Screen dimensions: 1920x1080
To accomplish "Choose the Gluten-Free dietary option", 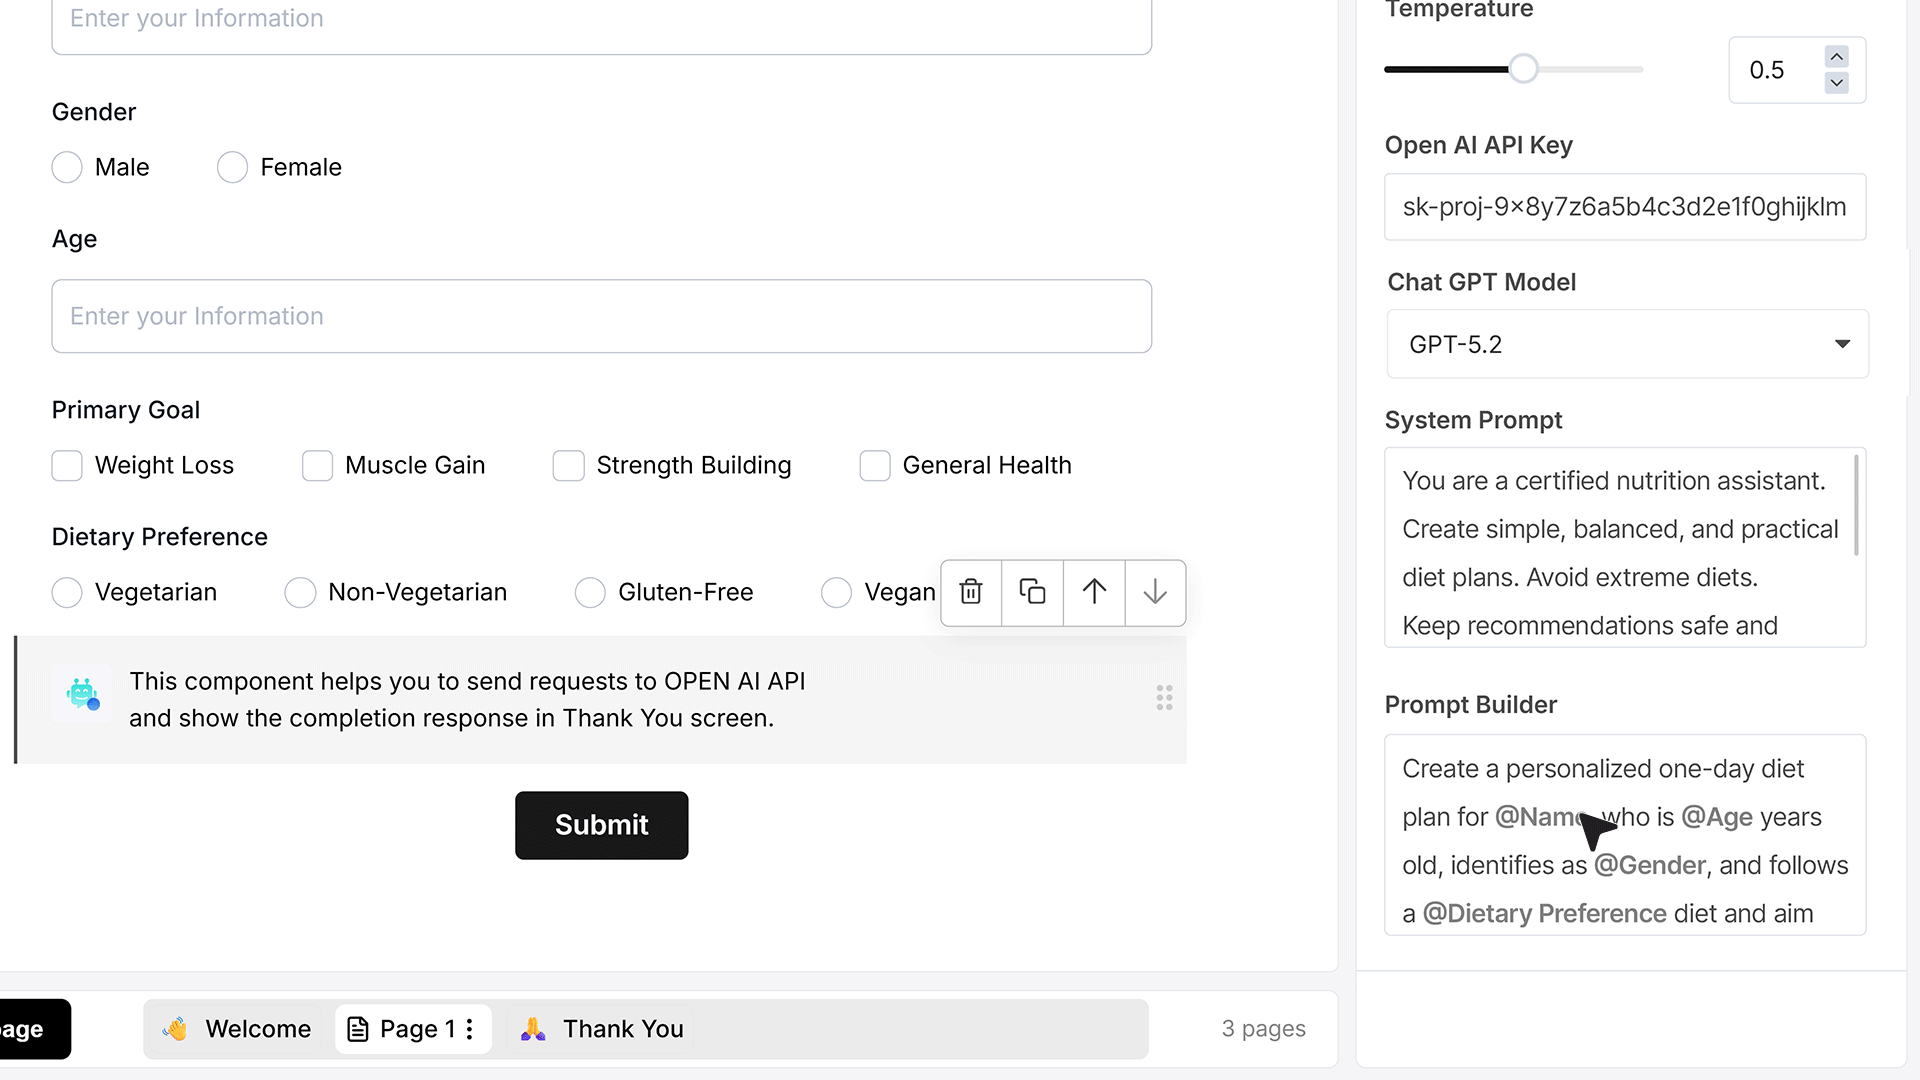I will tap(590, 592).
